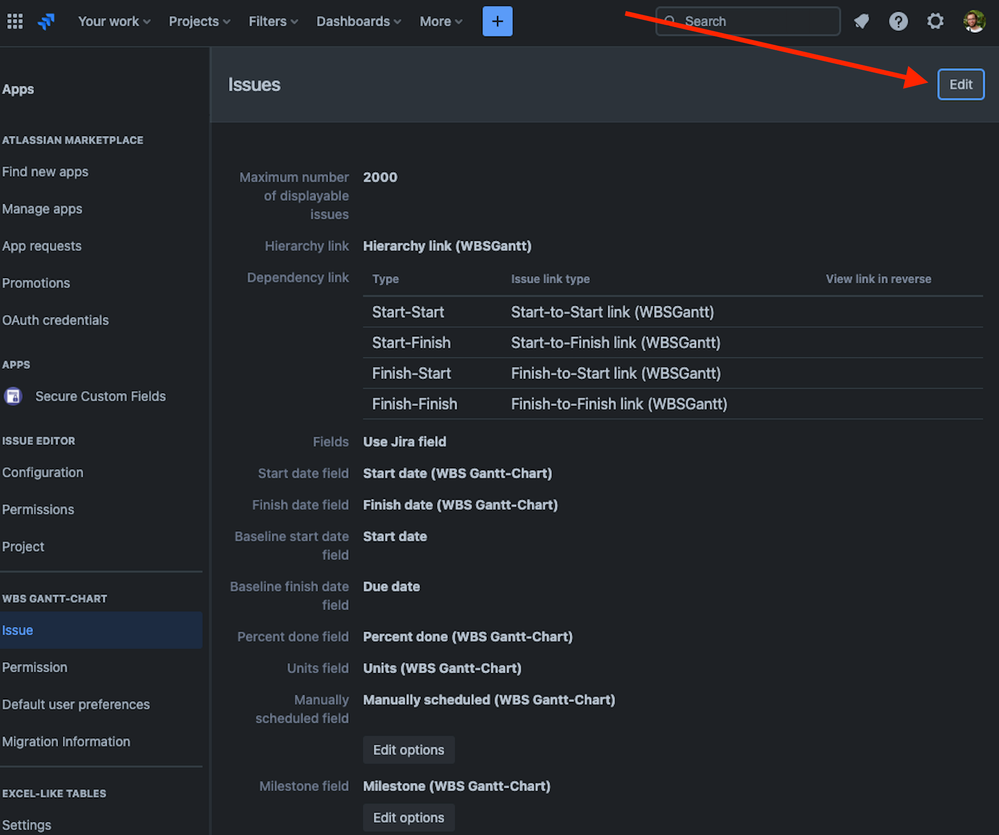Click Start date (WBS Gantt-Chart) value
999x835 pixels.
click(457, 473)
